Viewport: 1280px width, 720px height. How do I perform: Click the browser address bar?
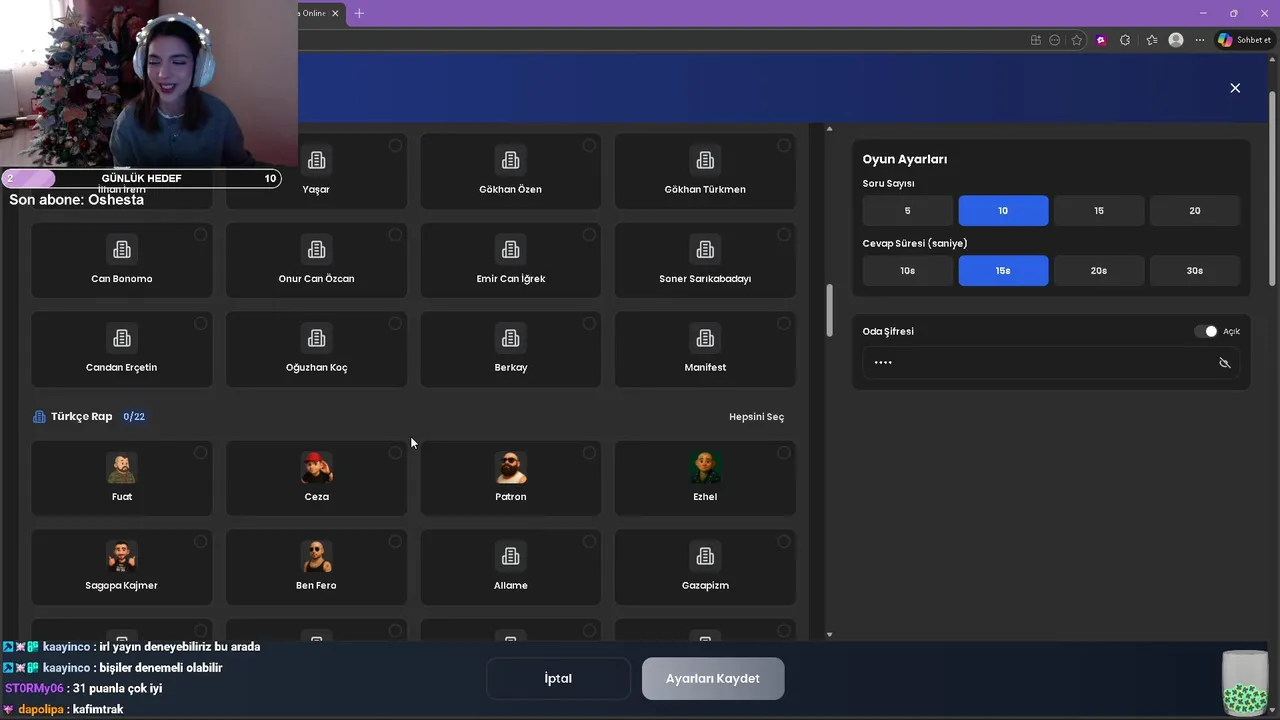[660, 40]
